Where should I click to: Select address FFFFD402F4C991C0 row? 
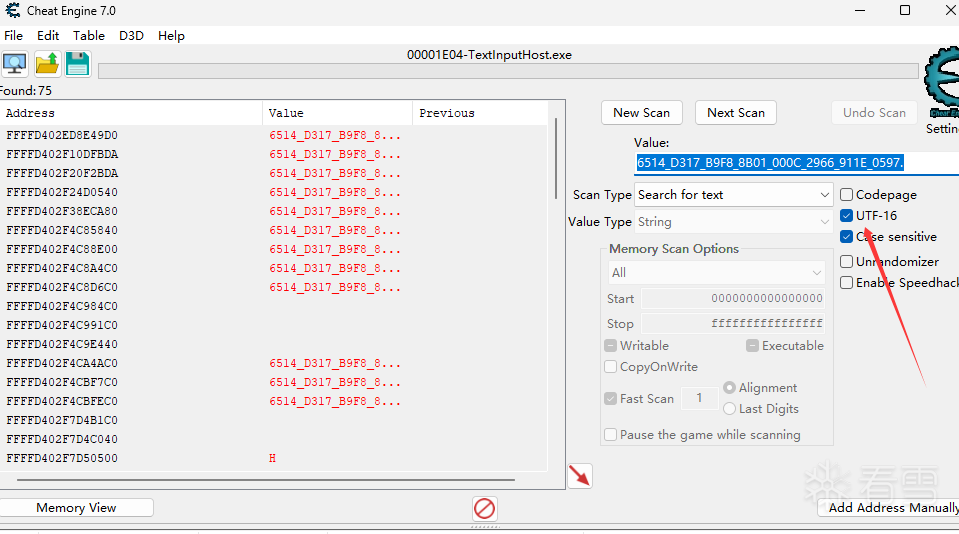click(273, 325)
